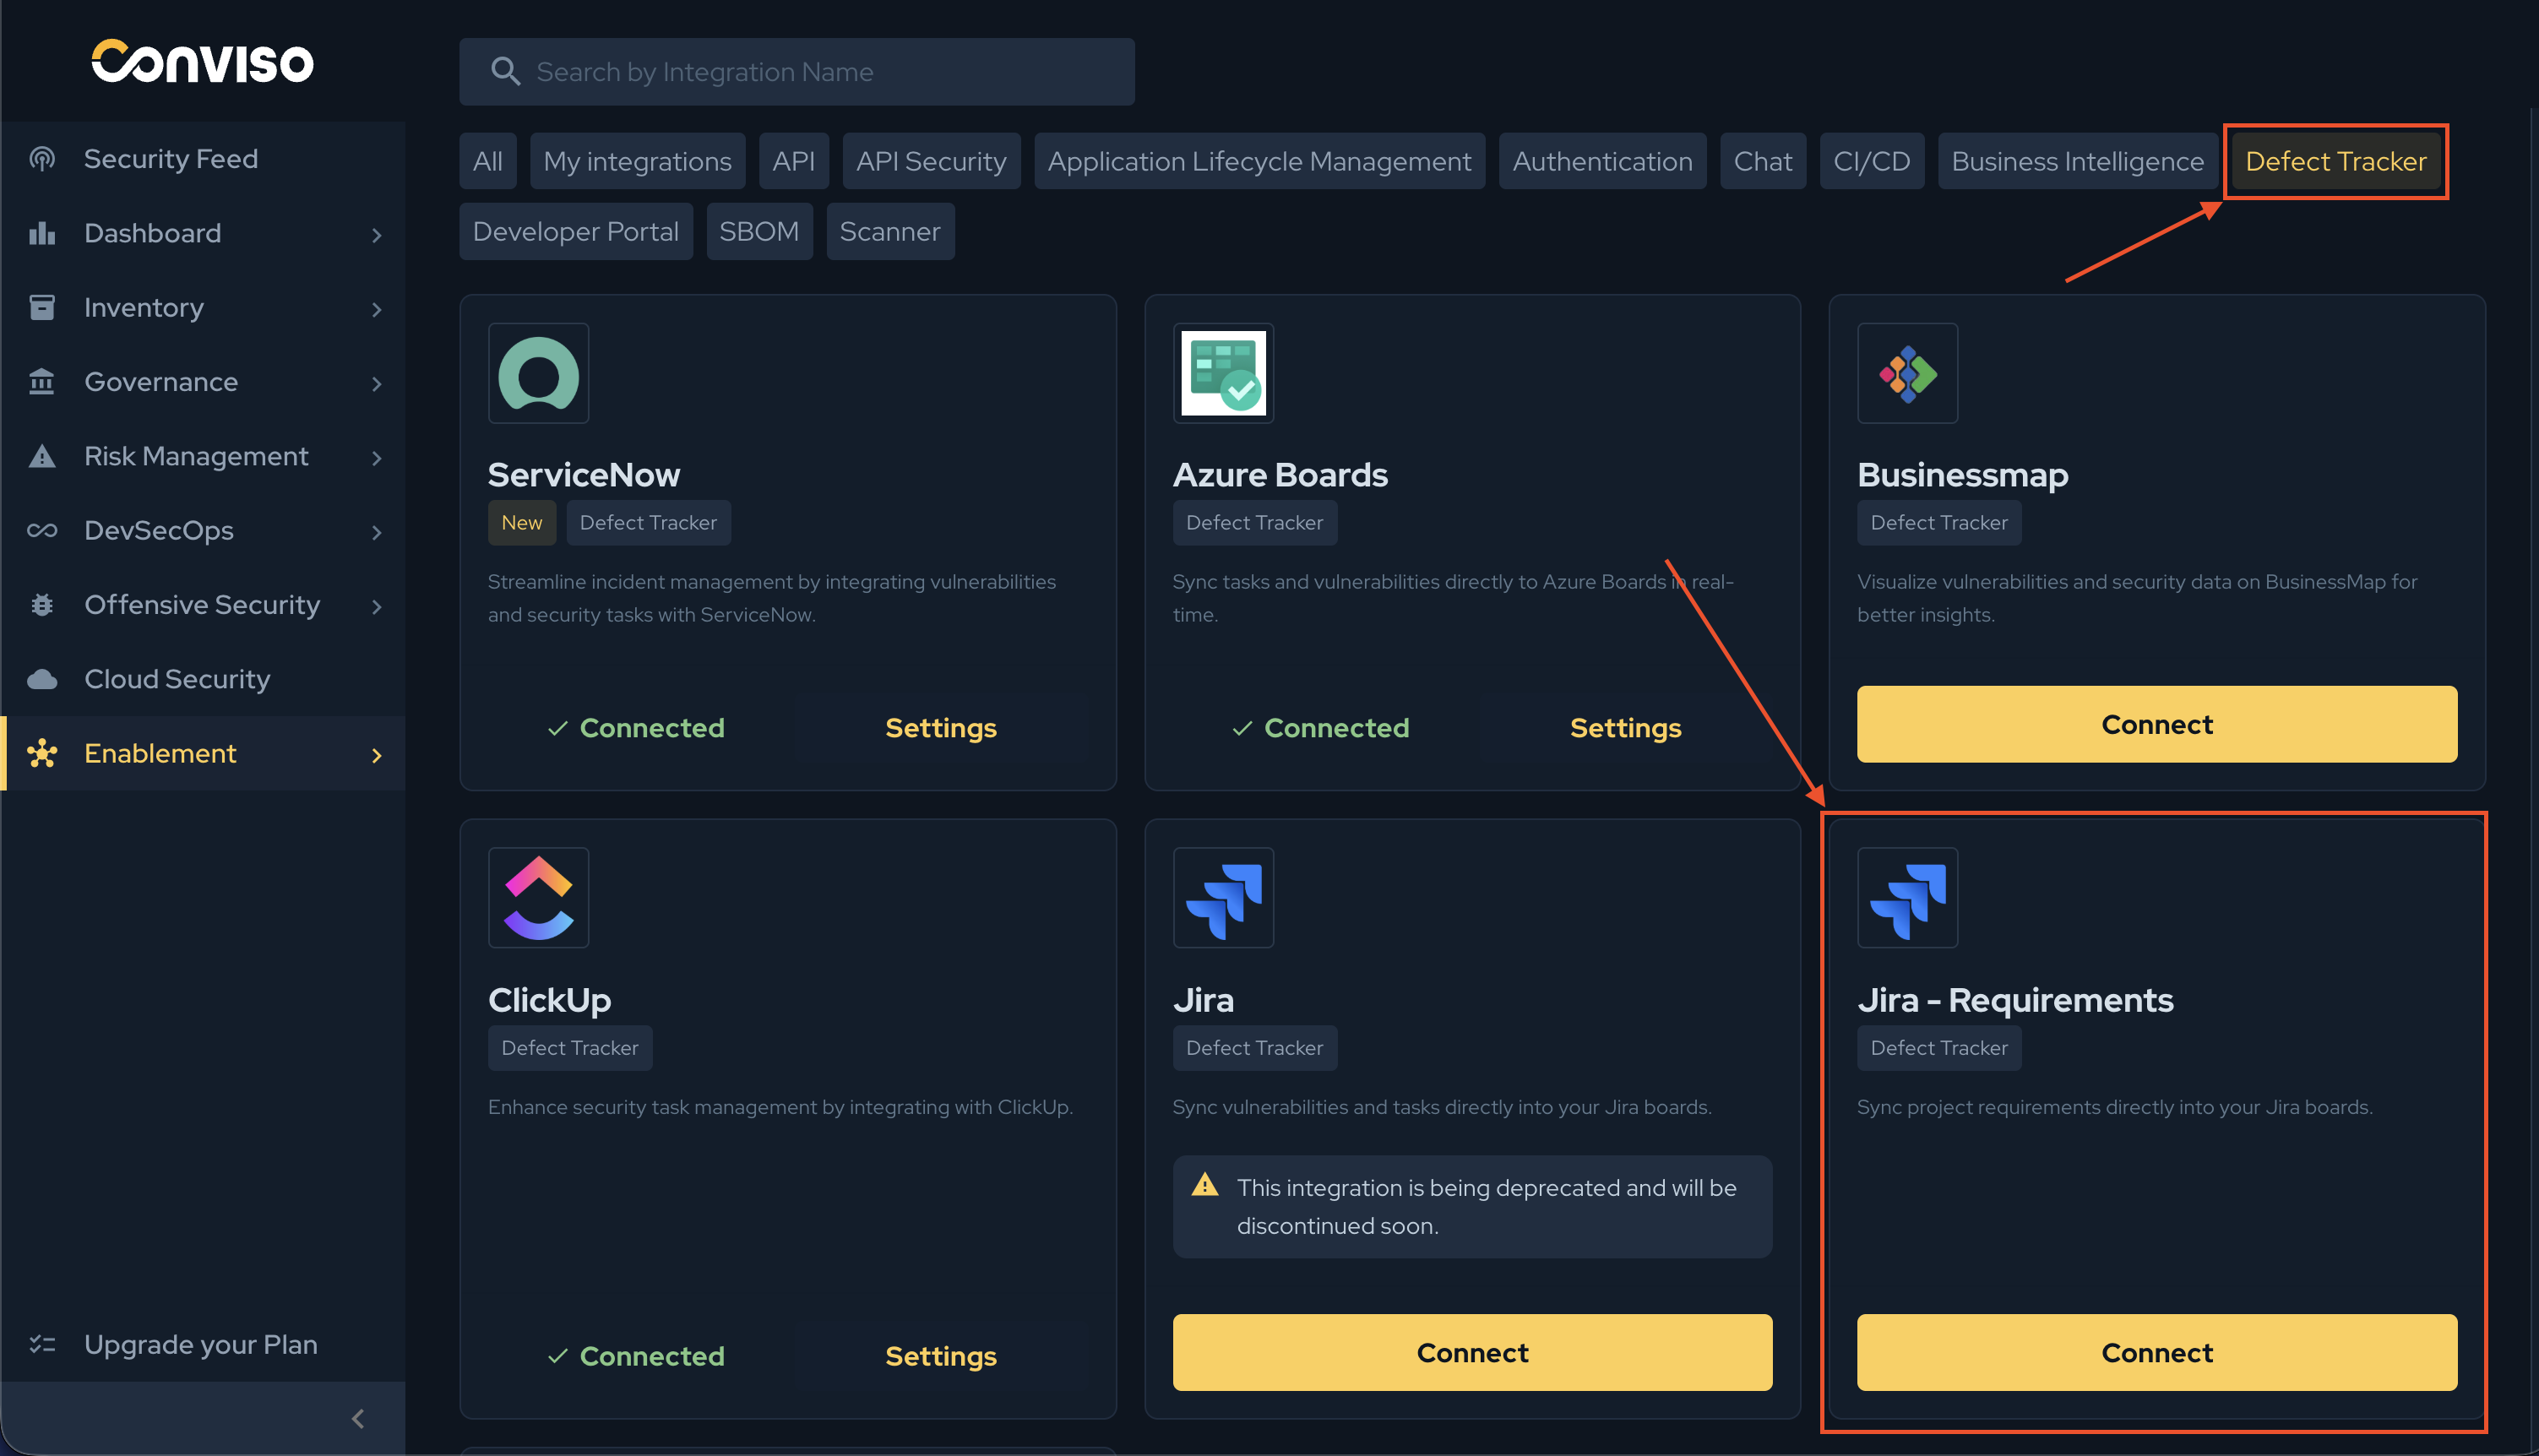2539x1456 pixels.
Task: Show Business Intelligence integrations
Action: pos(2078,161)
